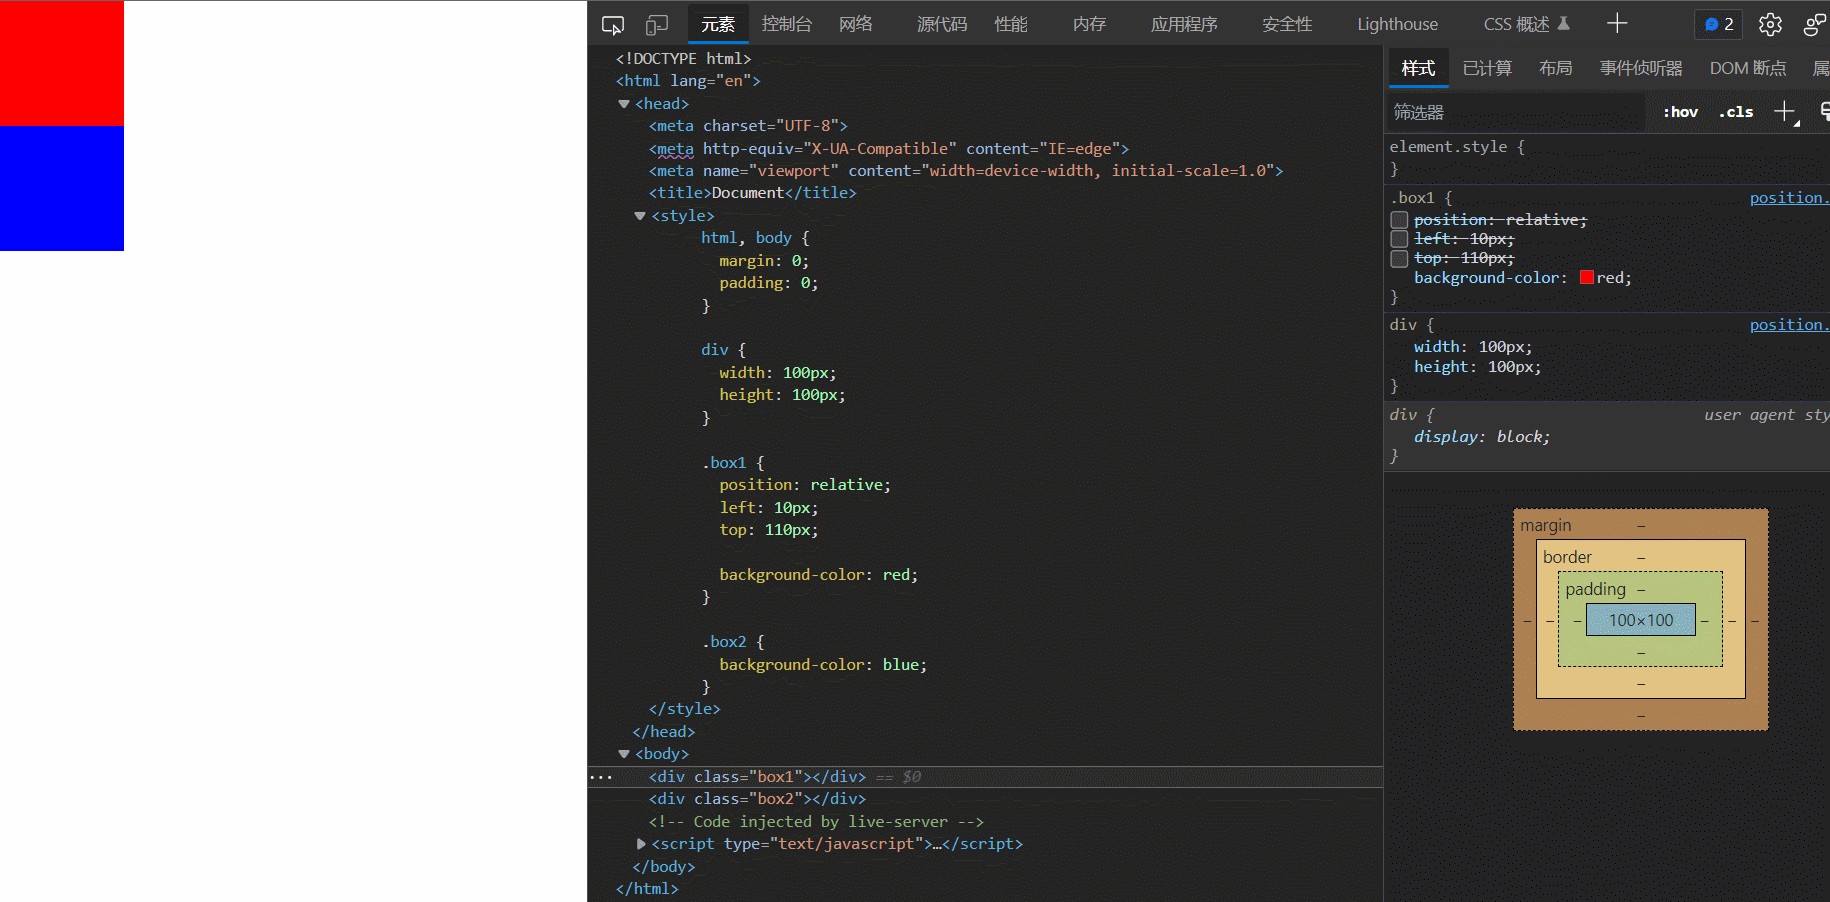Toggle the :hov element state button
The image size is (1830, 902).
click(1680, 112)
